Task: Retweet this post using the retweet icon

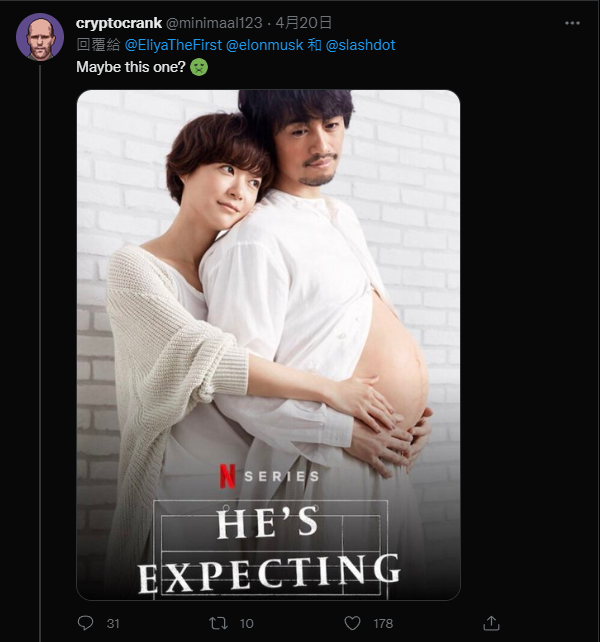Action: click(218, 623)
